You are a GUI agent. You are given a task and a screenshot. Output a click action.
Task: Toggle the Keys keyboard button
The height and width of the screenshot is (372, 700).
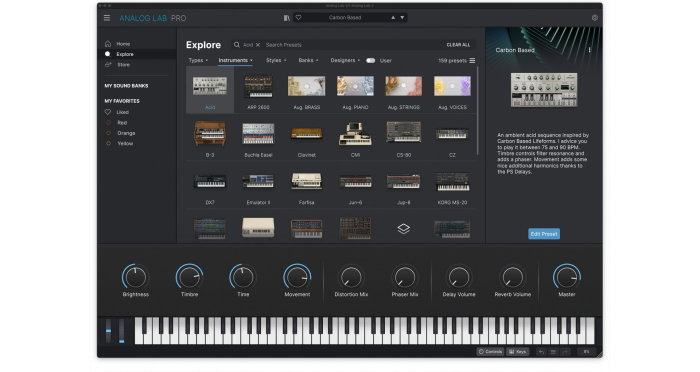tap(518, 352)
